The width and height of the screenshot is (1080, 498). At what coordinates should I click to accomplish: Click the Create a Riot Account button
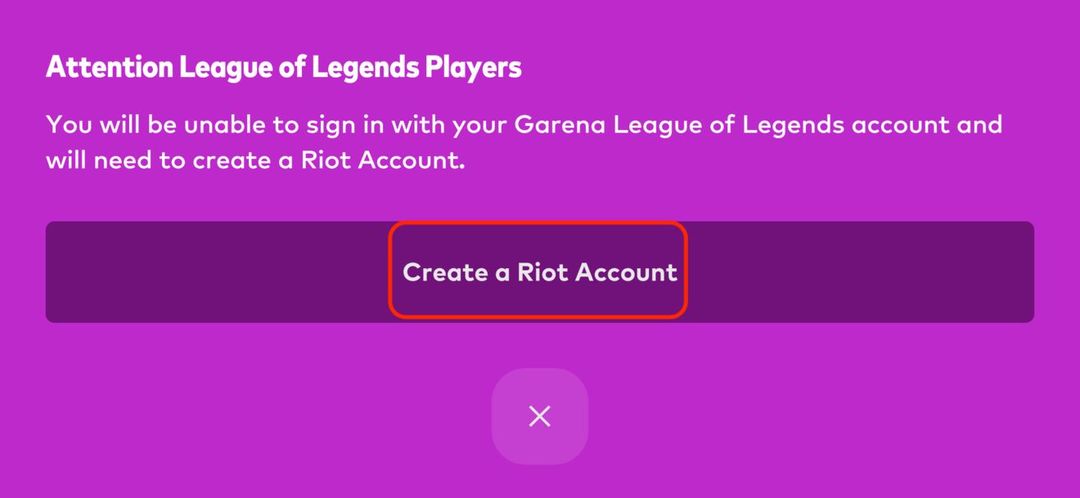539,272
